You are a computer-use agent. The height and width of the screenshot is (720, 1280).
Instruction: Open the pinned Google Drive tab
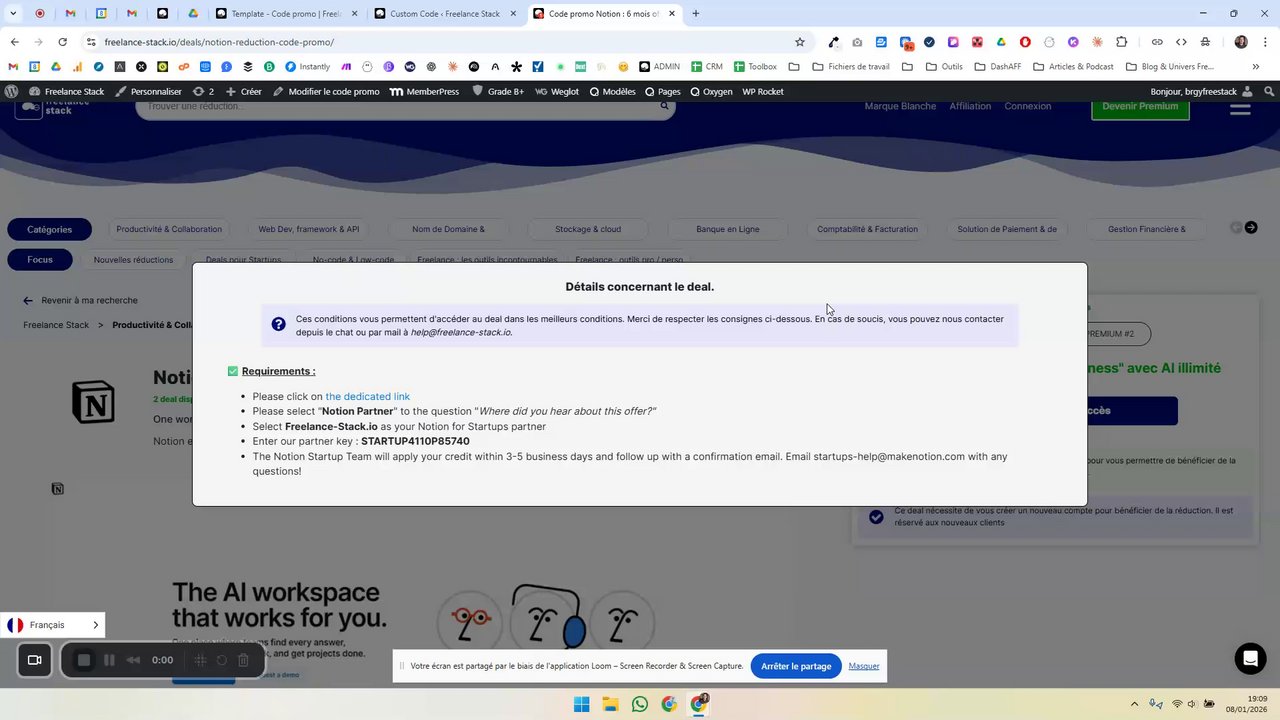click(x=193, y=14)
